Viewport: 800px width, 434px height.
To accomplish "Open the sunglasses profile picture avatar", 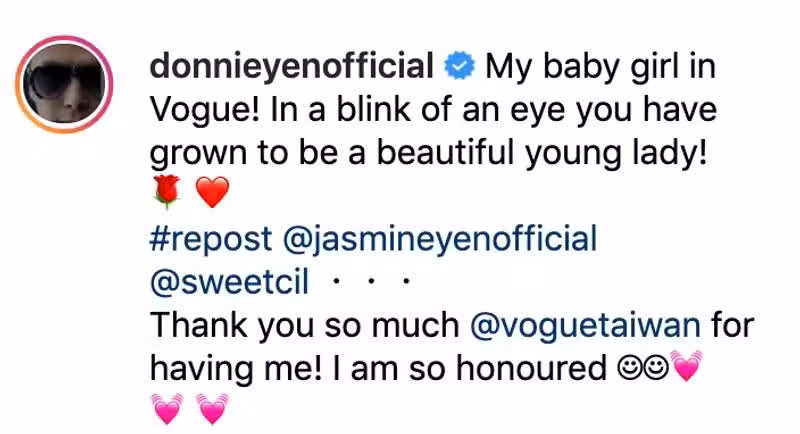I will pos(64,84).
